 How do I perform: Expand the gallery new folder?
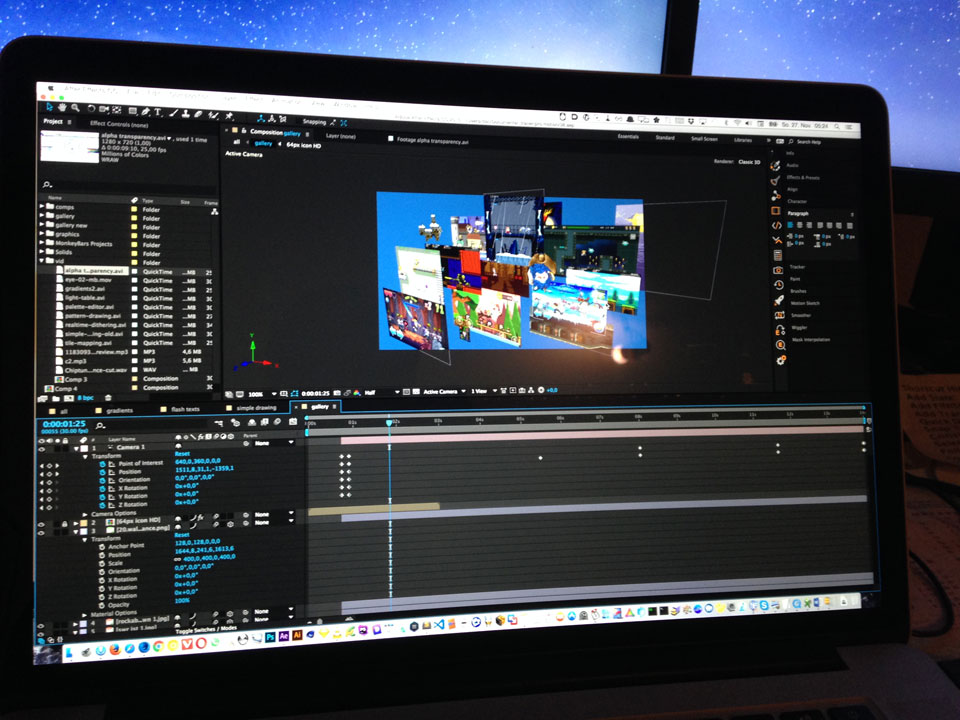(x=43, y=225)
